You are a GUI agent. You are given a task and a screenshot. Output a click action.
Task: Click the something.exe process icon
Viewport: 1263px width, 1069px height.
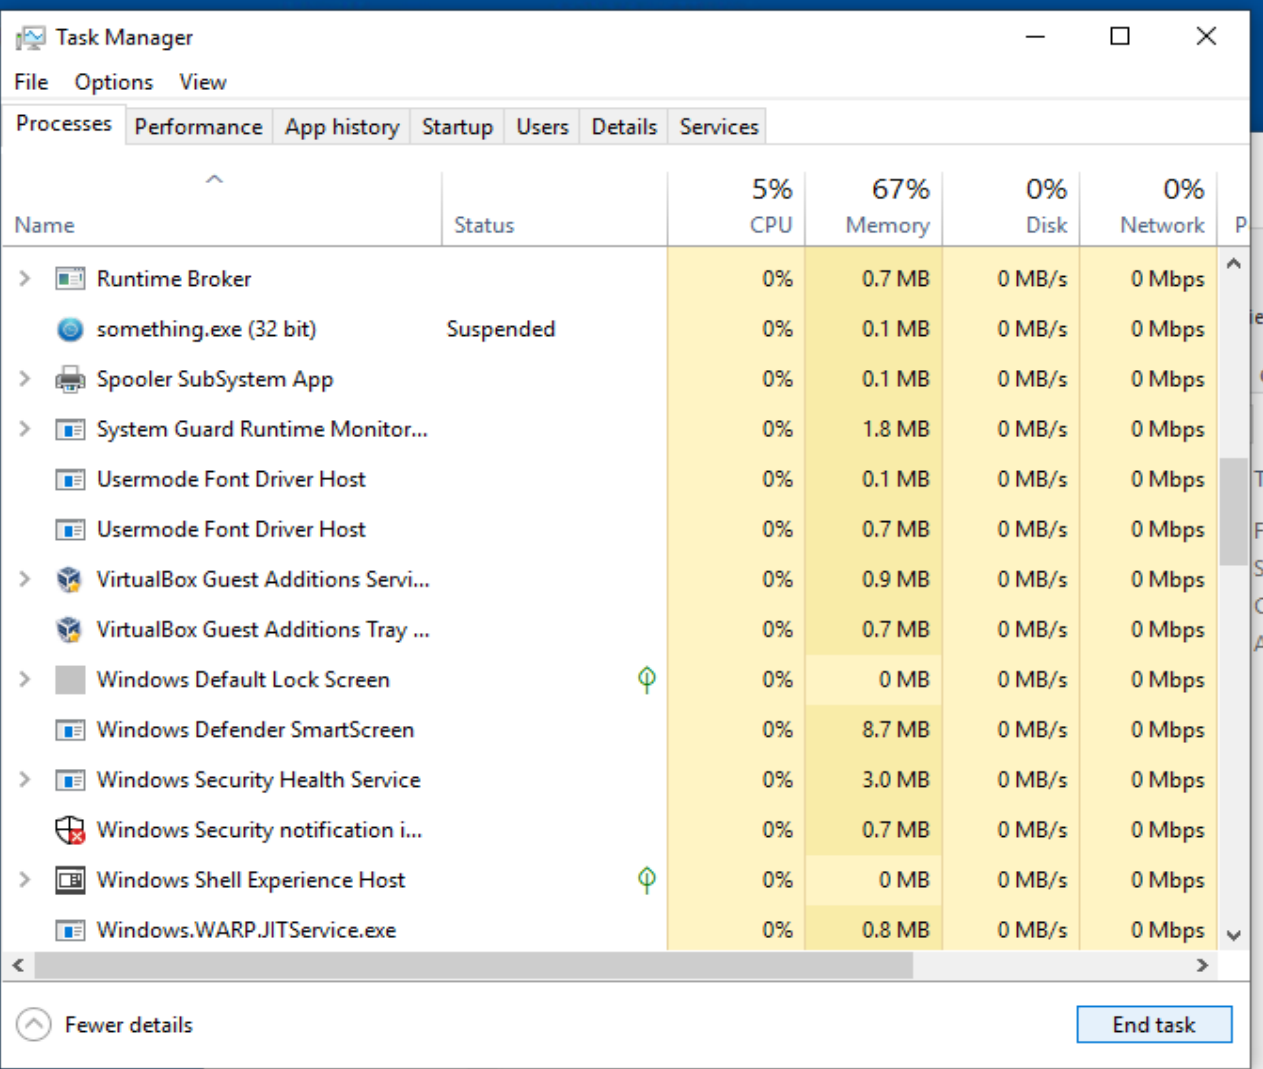coord(70,329)
